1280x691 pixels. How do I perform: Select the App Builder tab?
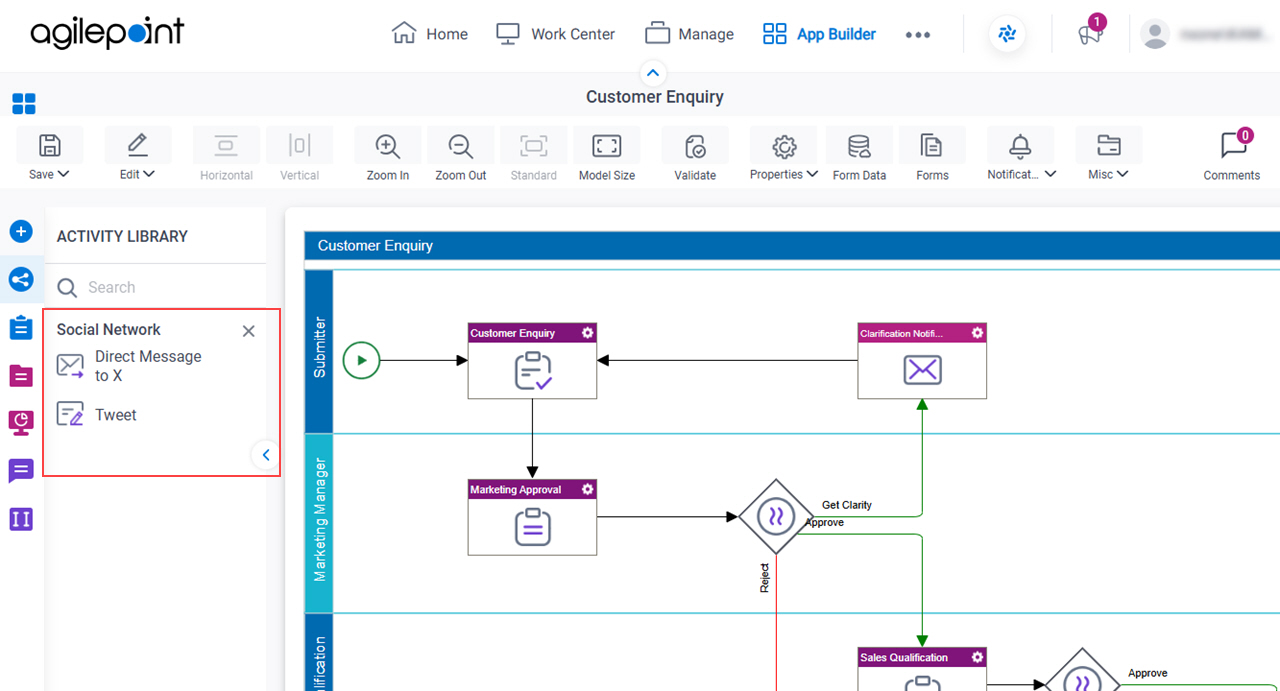819,34
